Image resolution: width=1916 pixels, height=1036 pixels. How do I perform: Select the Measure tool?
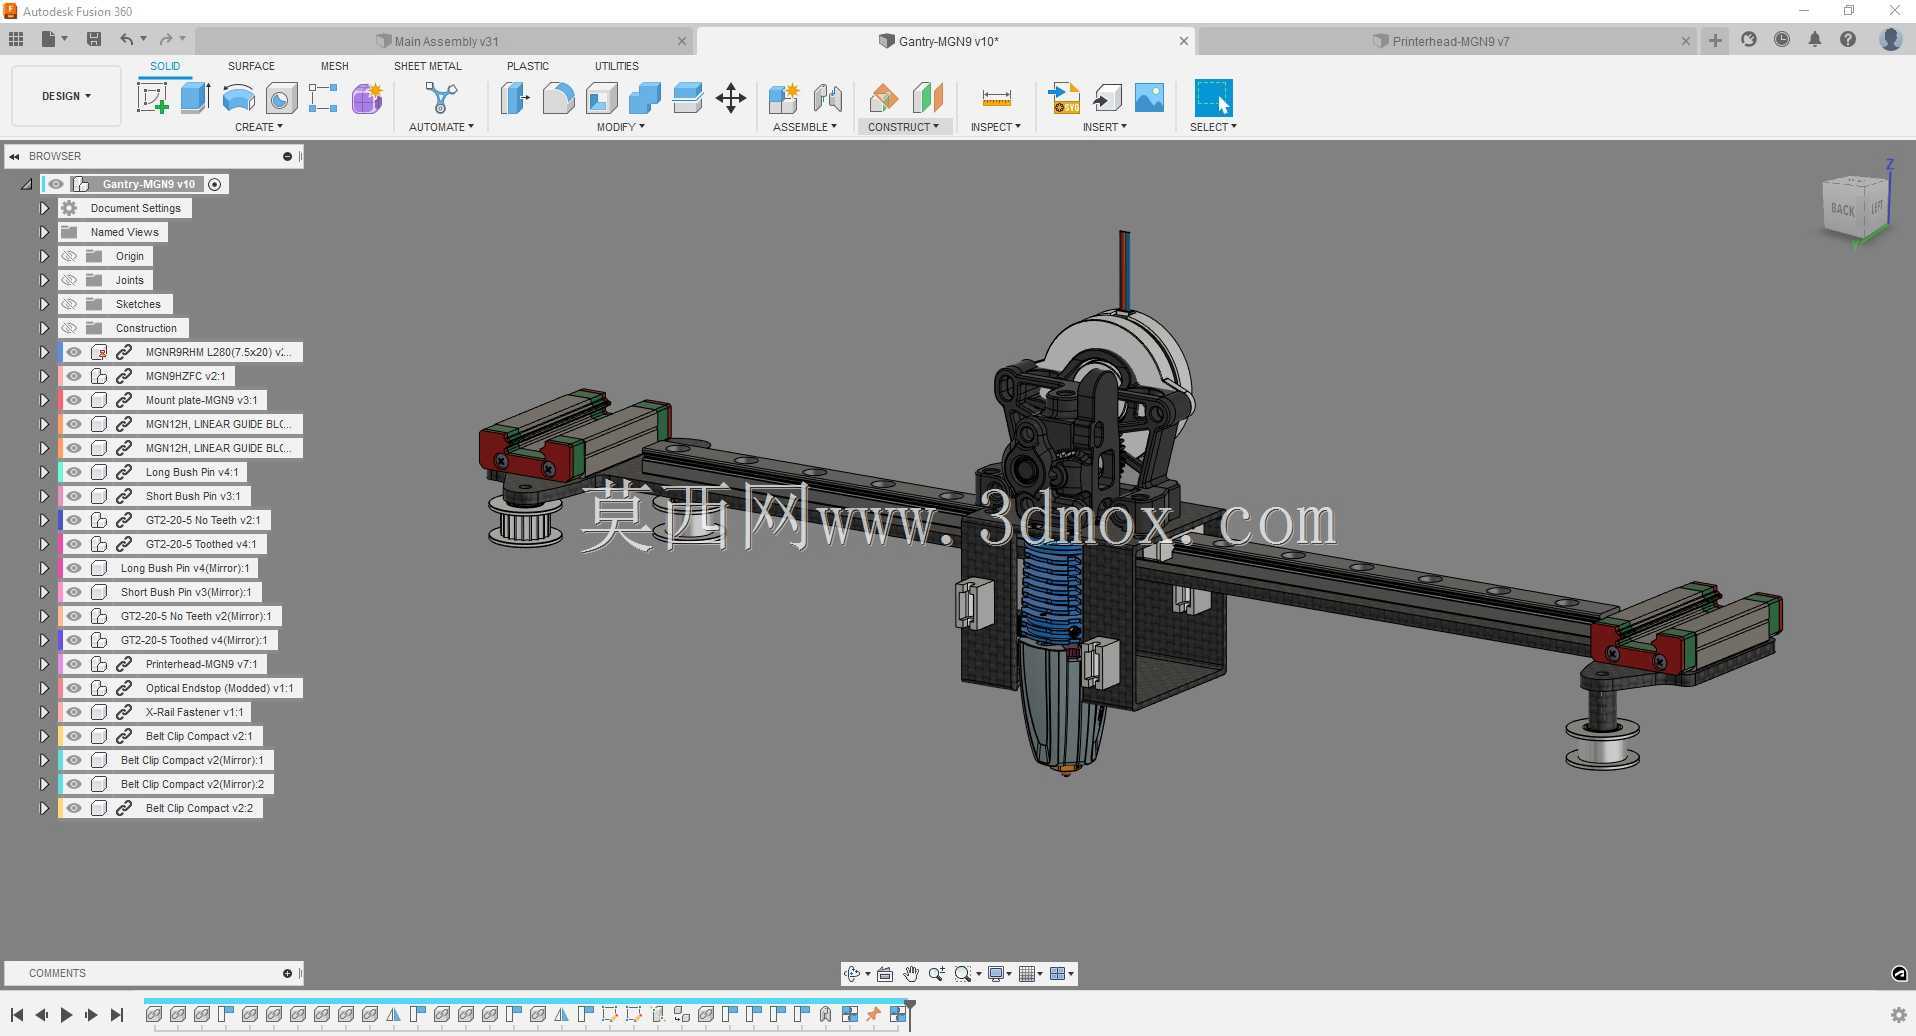point(997,98)
